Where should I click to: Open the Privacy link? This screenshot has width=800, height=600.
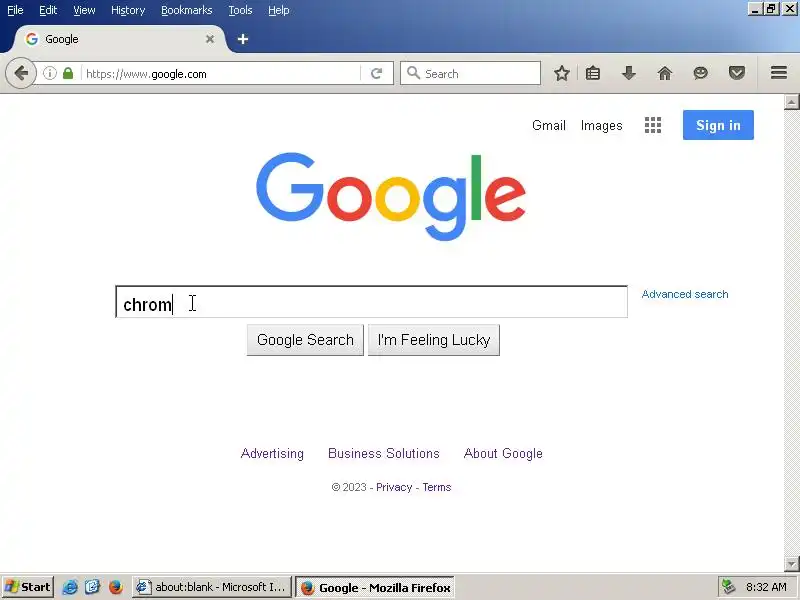tap(394, 487)
